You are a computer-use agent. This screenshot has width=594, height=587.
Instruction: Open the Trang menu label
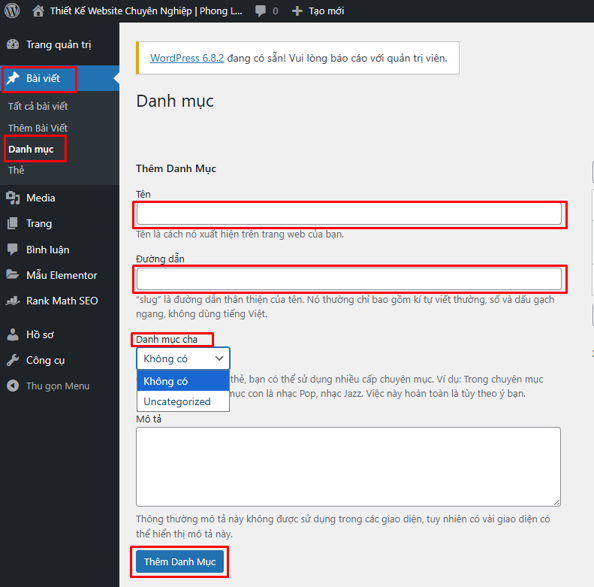tap(39, 224)
